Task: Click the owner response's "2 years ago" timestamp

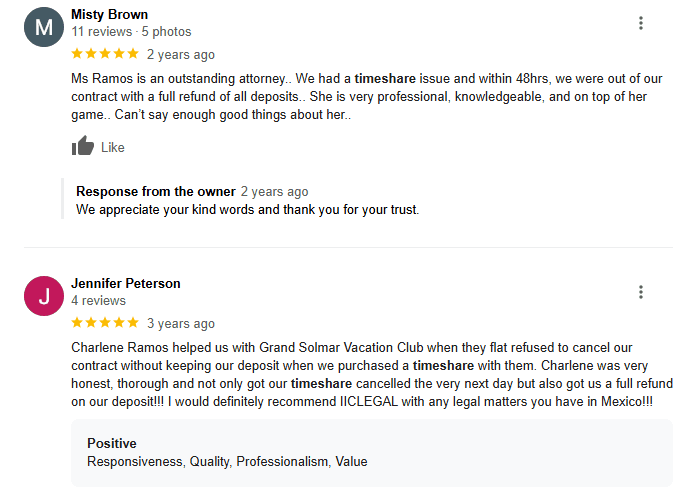Action: click(x=275, y=192)
